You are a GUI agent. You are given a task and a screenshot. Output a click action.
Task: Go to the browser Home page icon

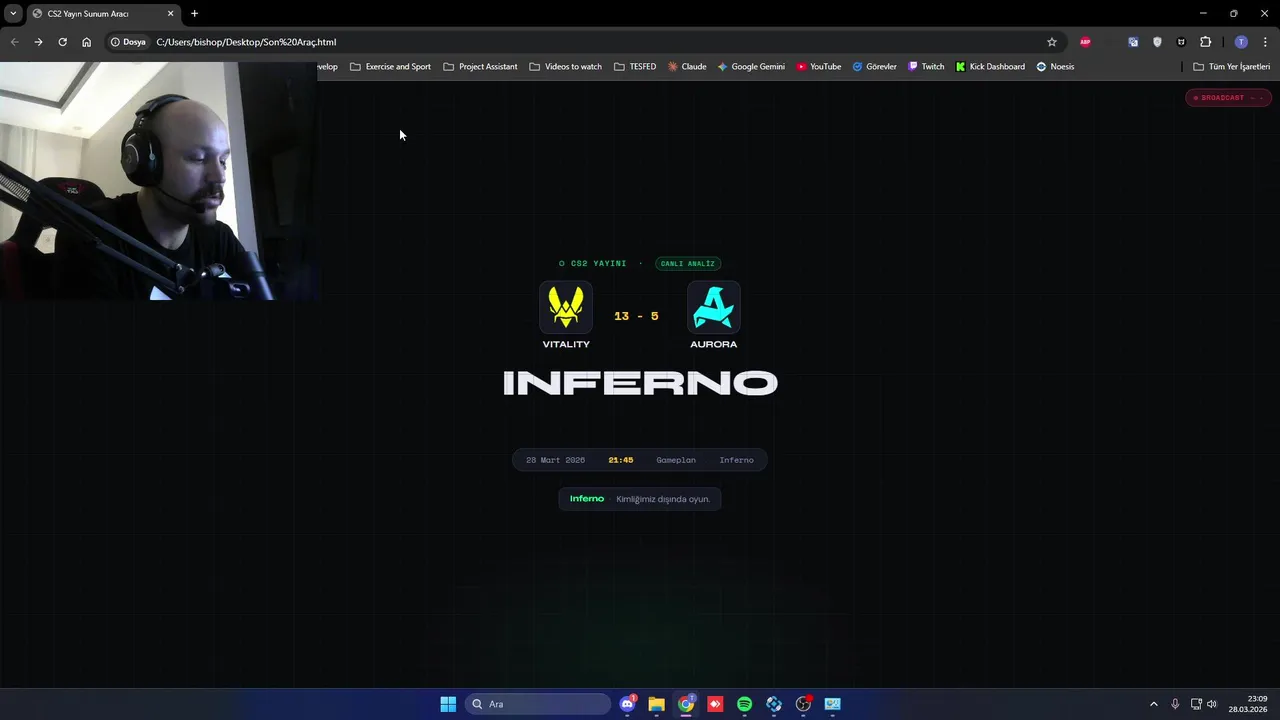click(86, 42)
